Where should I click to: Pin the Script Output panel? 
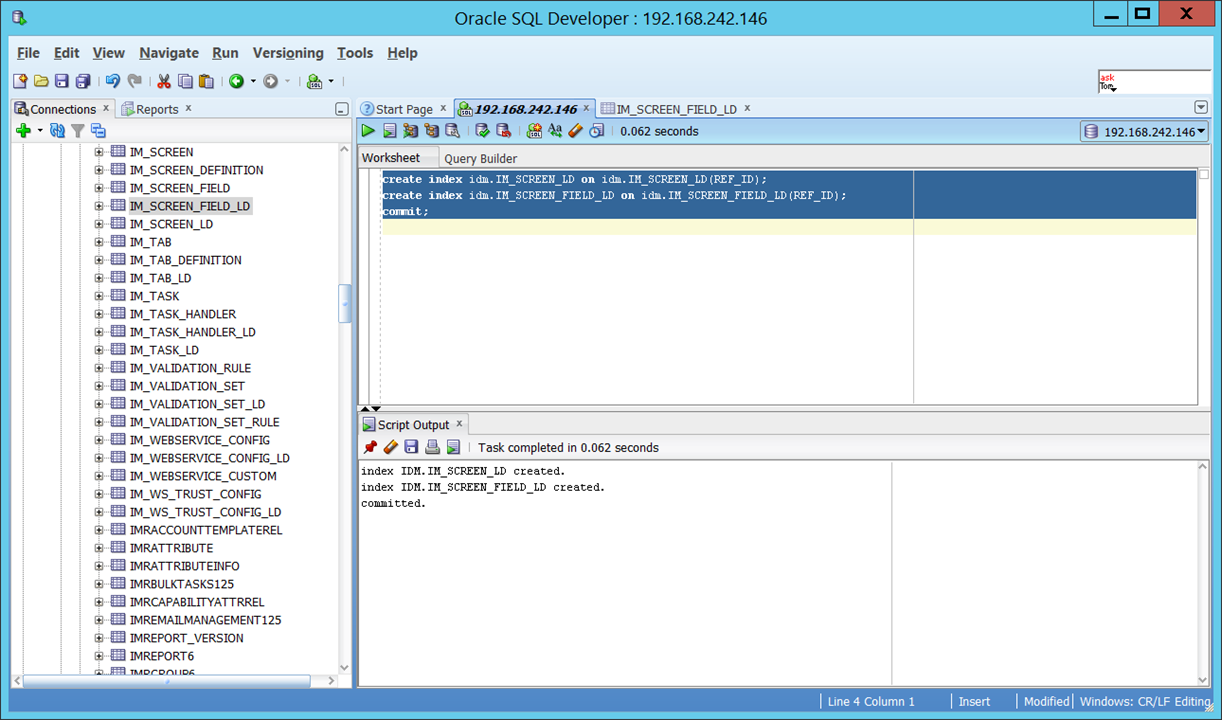[370, 447]
